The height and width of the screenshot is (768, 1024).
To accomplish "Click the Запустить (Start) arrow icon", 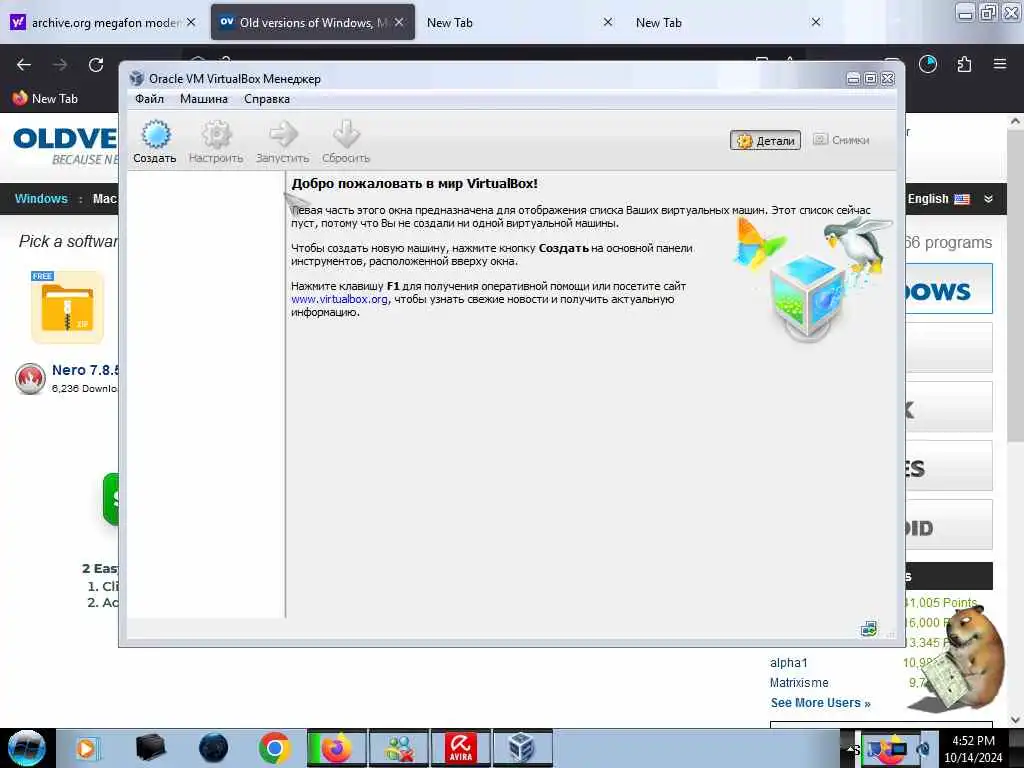I will click(282, 142).
